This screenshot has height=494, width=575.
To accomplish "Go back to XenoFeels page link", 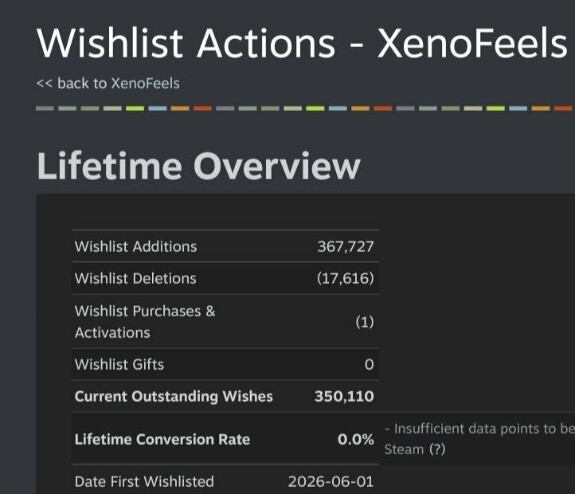I will [x=108, y=83].
